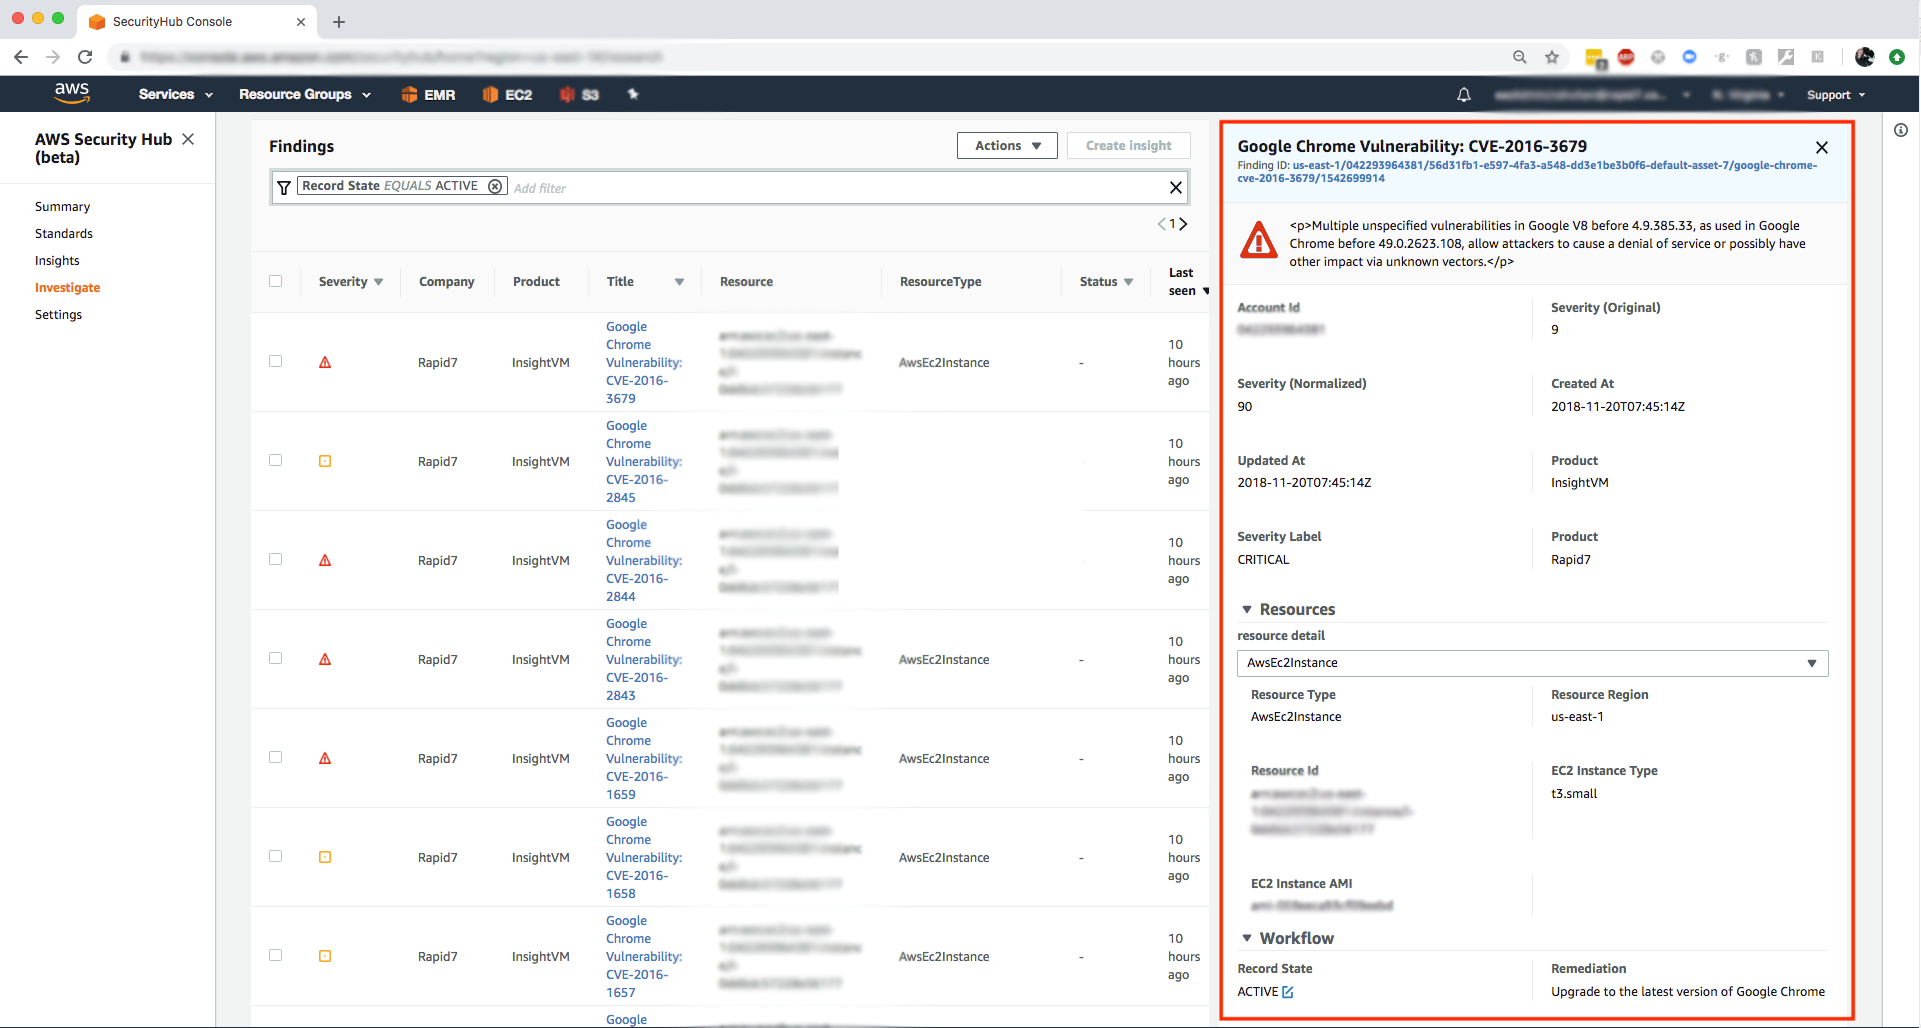Toggle the select-all findings checkbox

[x=275, y=281]
